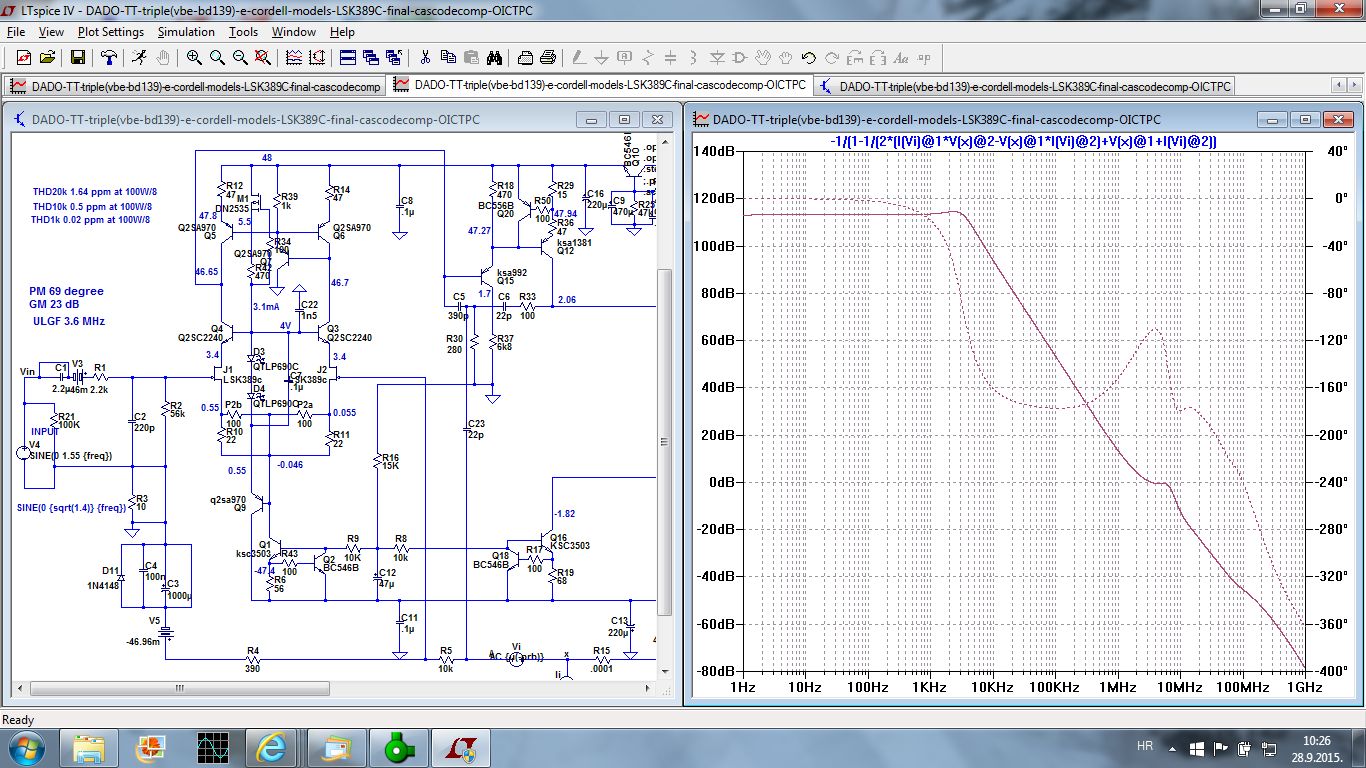
Task: Click the Zoom Out magnifier icon
Action: tap(240, 58)
